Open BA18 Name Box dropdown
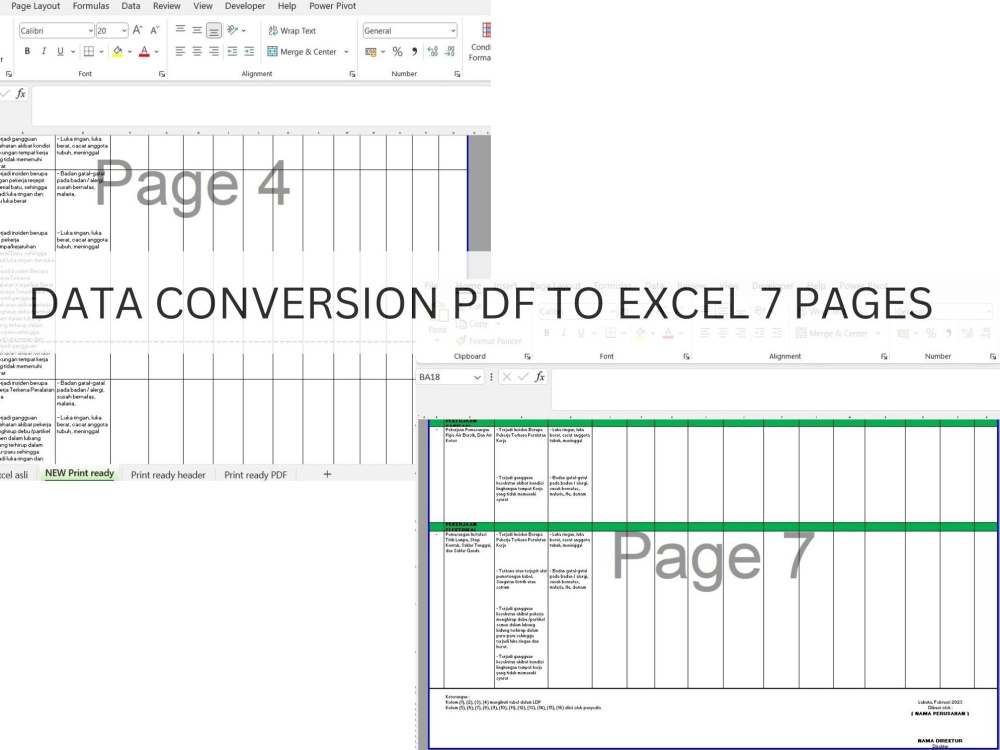1000x750 pixels. (476, 378)
